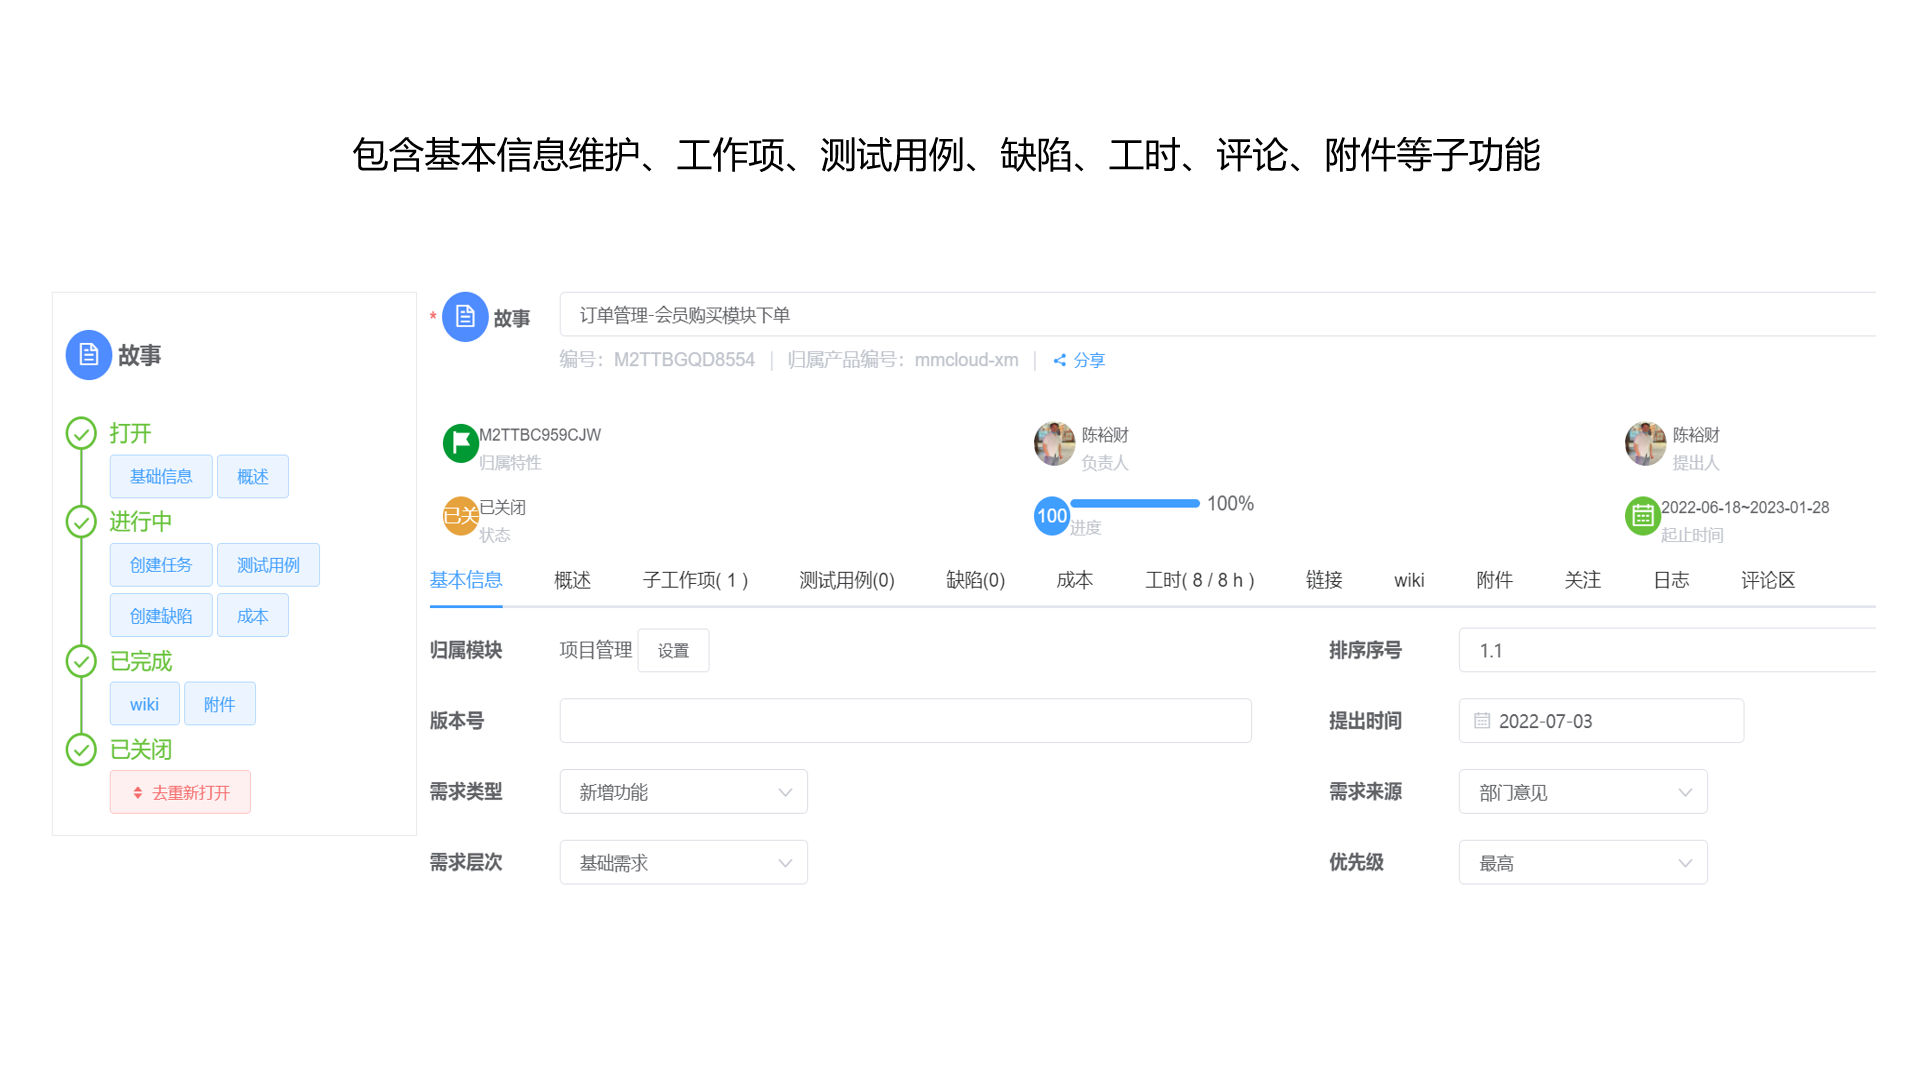Click the calendar icon in the 提出时间 field
This screenshot has width=1920, height=1080.
[x=1482, y=720]
